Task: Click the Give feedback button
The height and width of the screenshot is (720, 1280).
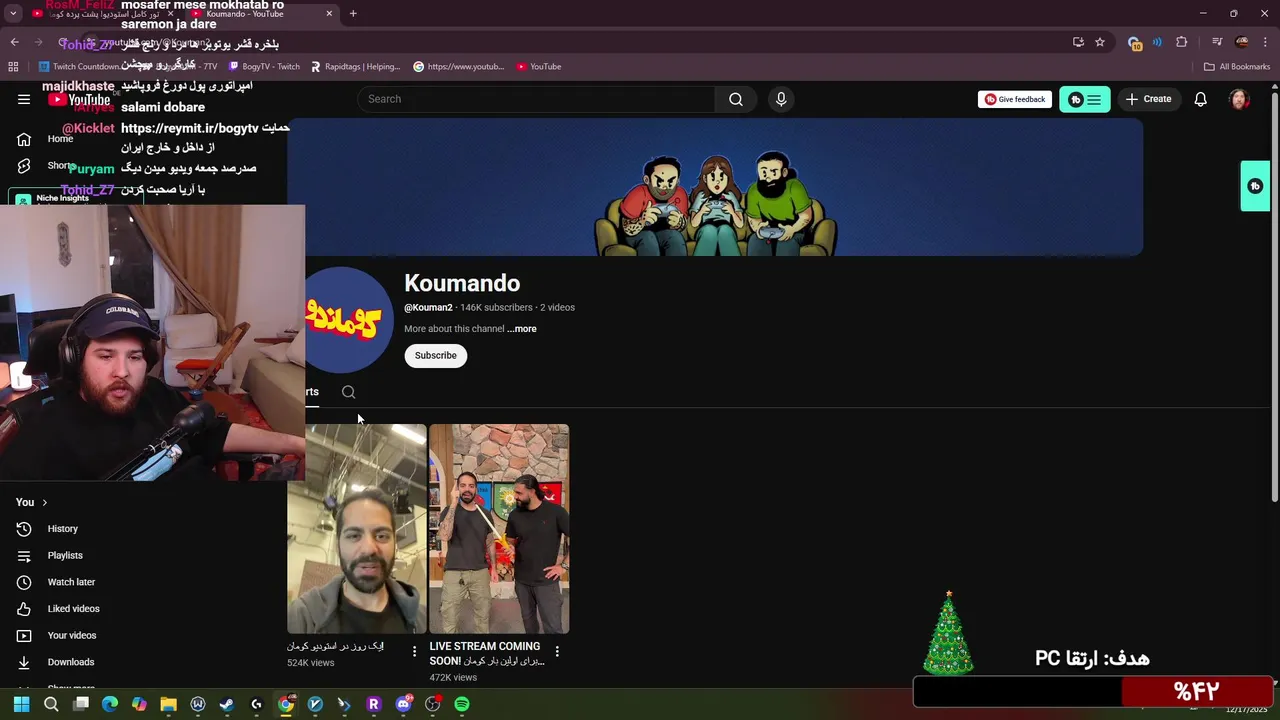Action: (1015, 99)
